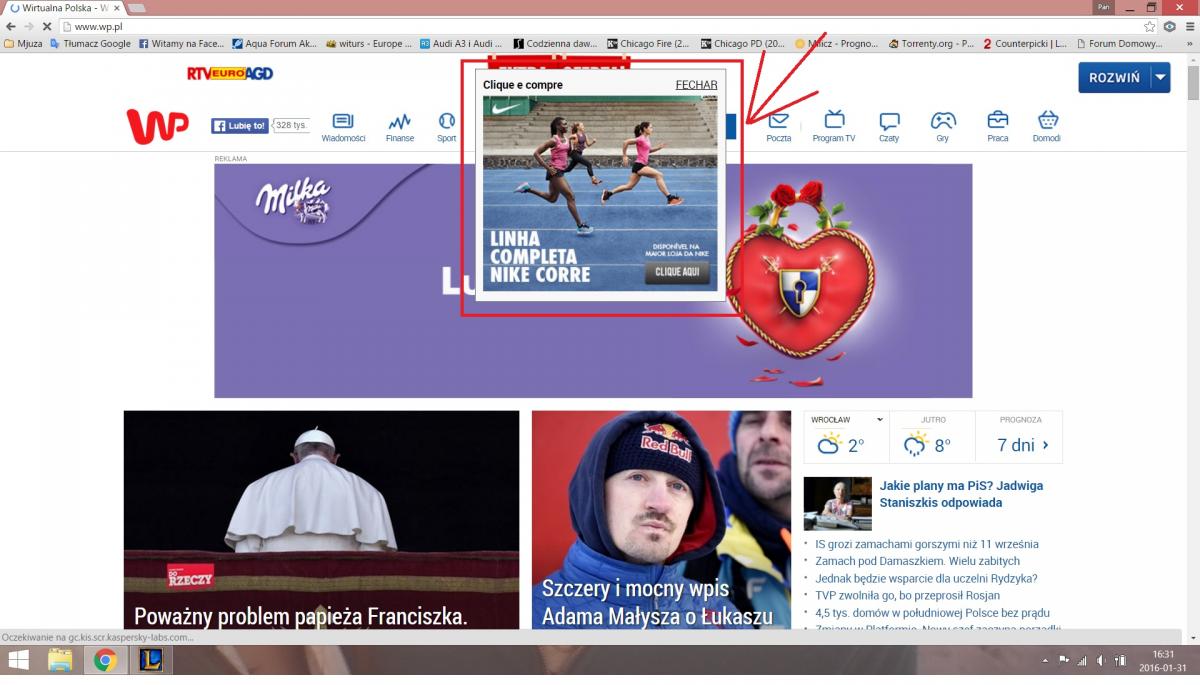Screen dimensions: 1200x685
Task: Open the Chicago Fire bookmark
Action: click(649, 44)
